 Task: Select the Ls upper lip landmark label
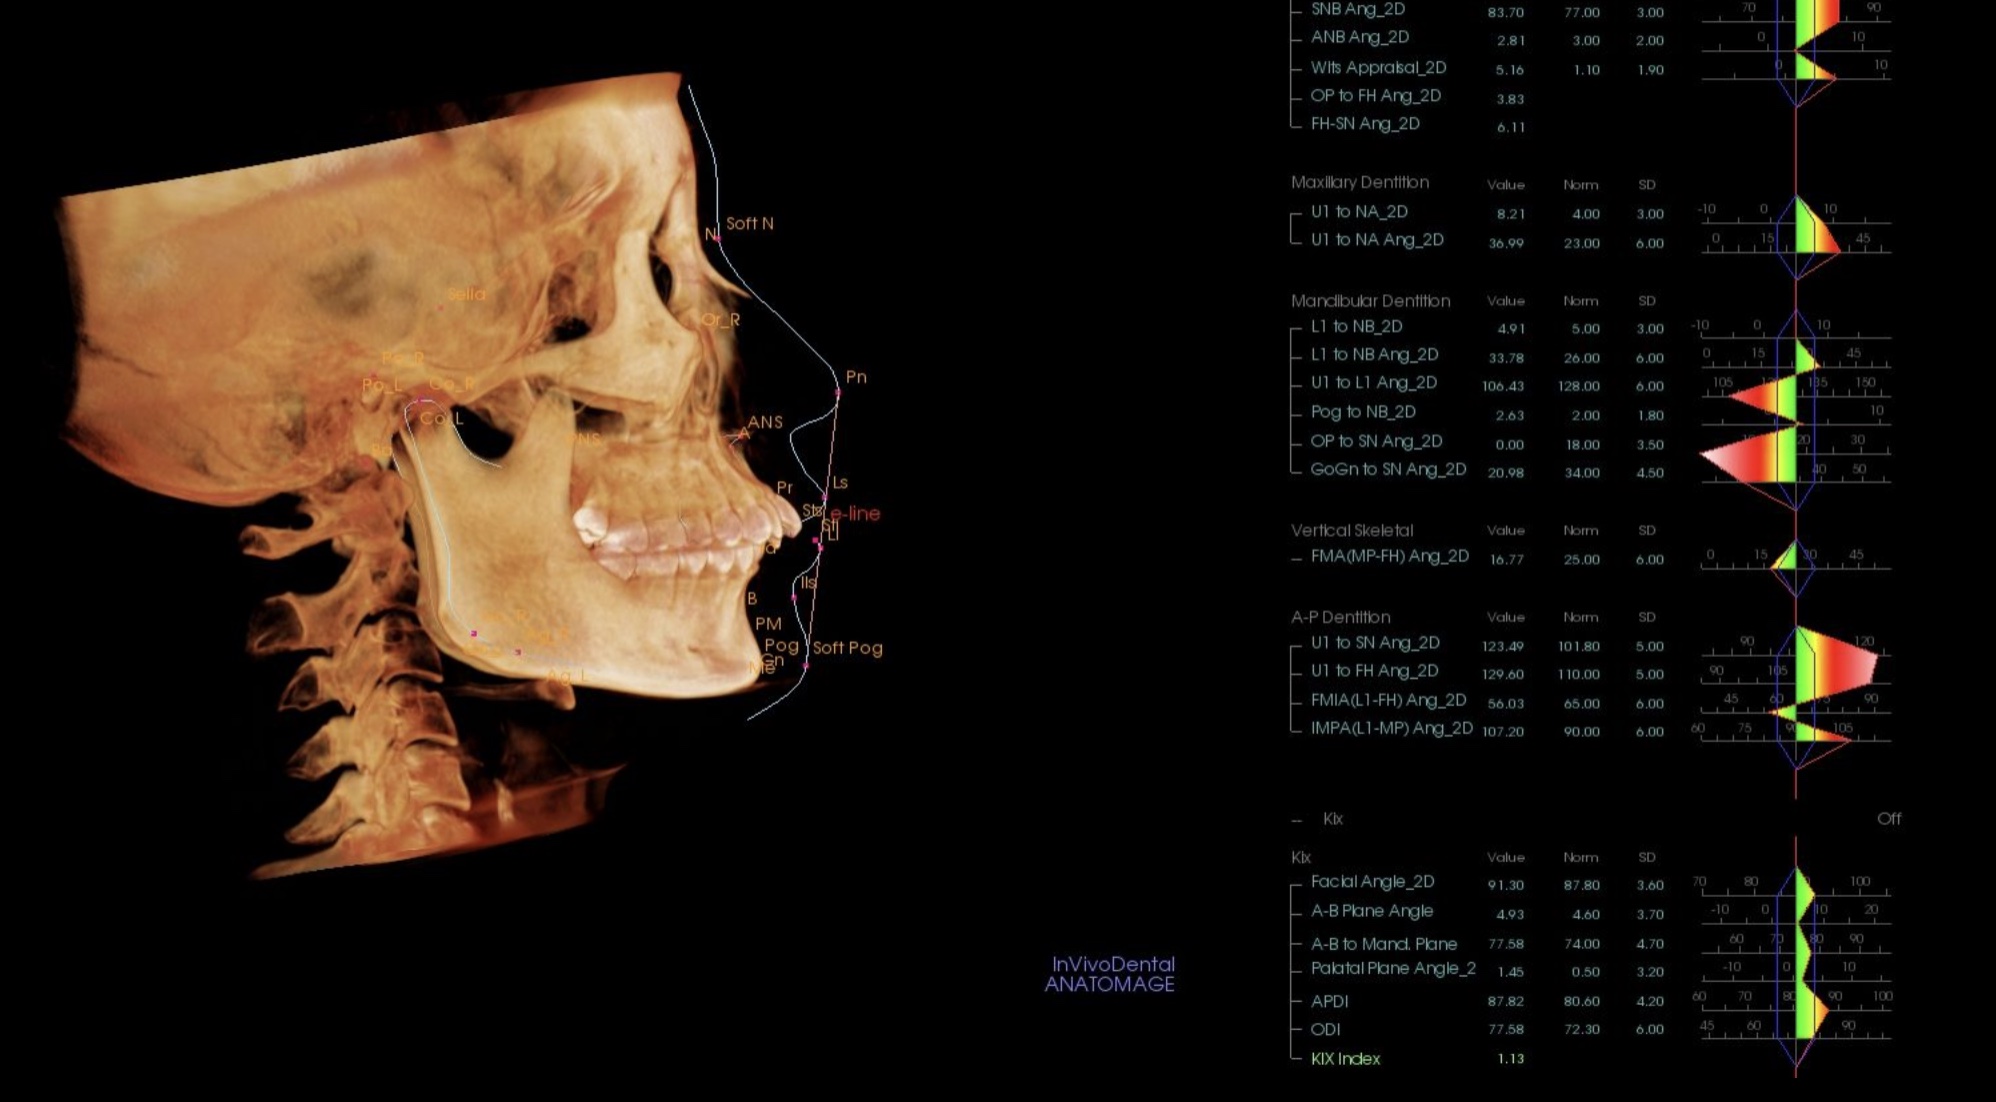click(840, 482)
